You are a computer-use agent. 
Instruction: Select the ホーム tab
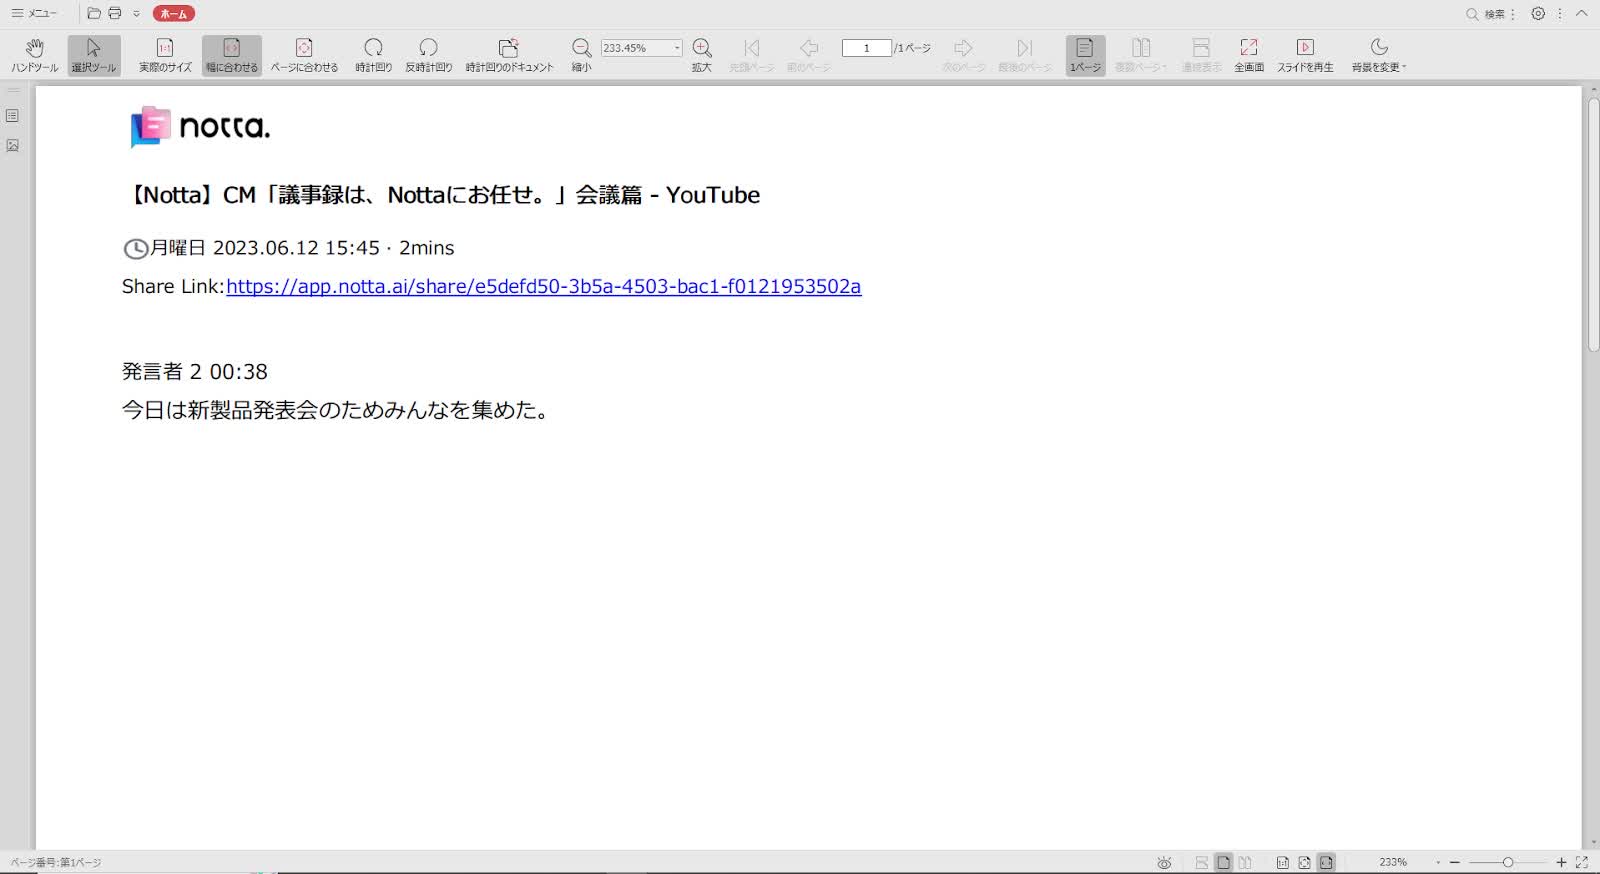174,14
